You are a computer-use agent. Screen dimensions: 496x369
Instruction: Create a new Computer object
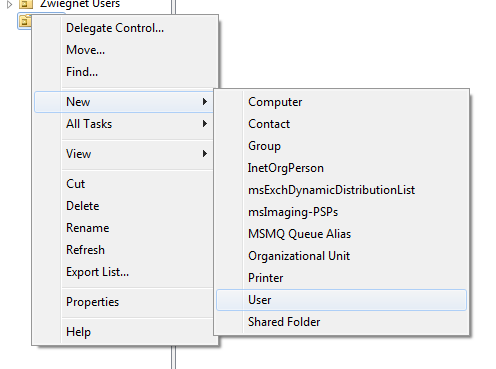coord(341,102)
